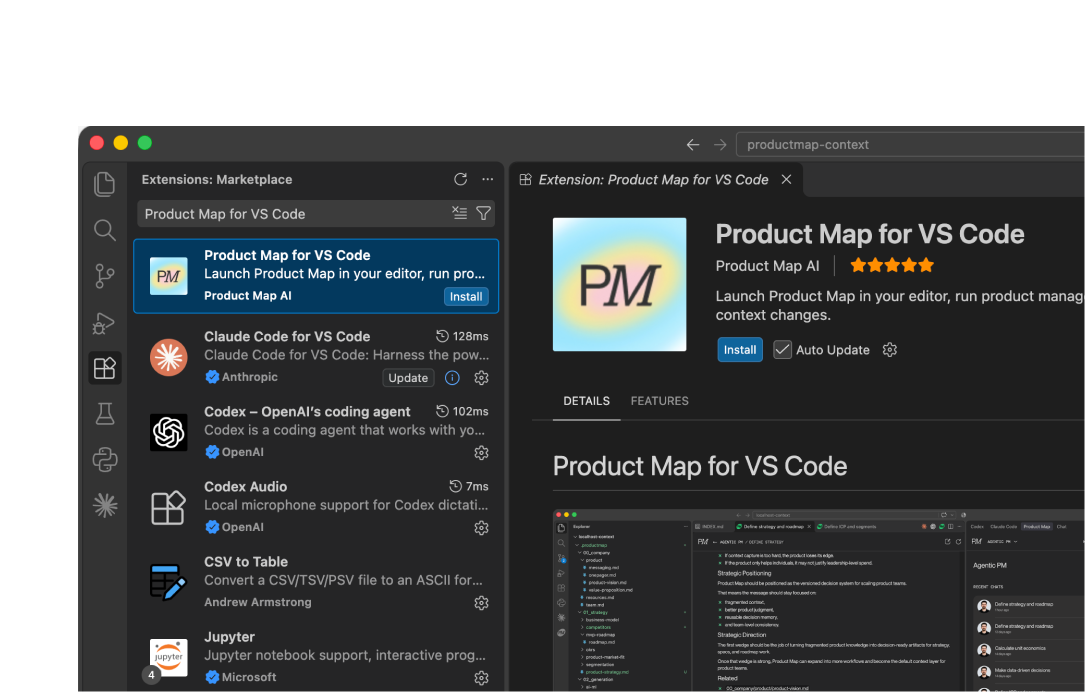Open the Extensions panel more actions menu
Image resolution: width=1085 pixels, height=692 pixels.
point(488,179)
